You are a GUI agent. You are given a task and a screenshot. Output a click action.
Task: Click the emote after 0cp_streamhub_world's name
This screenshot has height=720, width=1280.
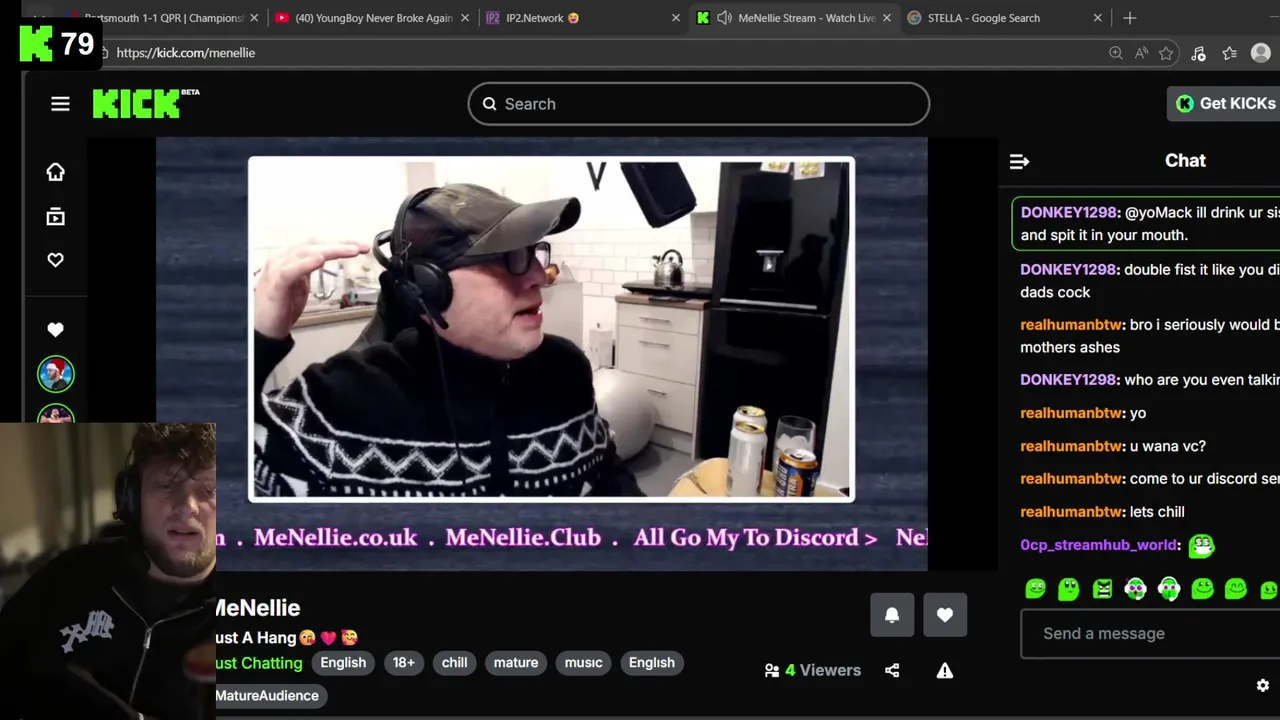pyautogui.click(x=1201, y=545)
